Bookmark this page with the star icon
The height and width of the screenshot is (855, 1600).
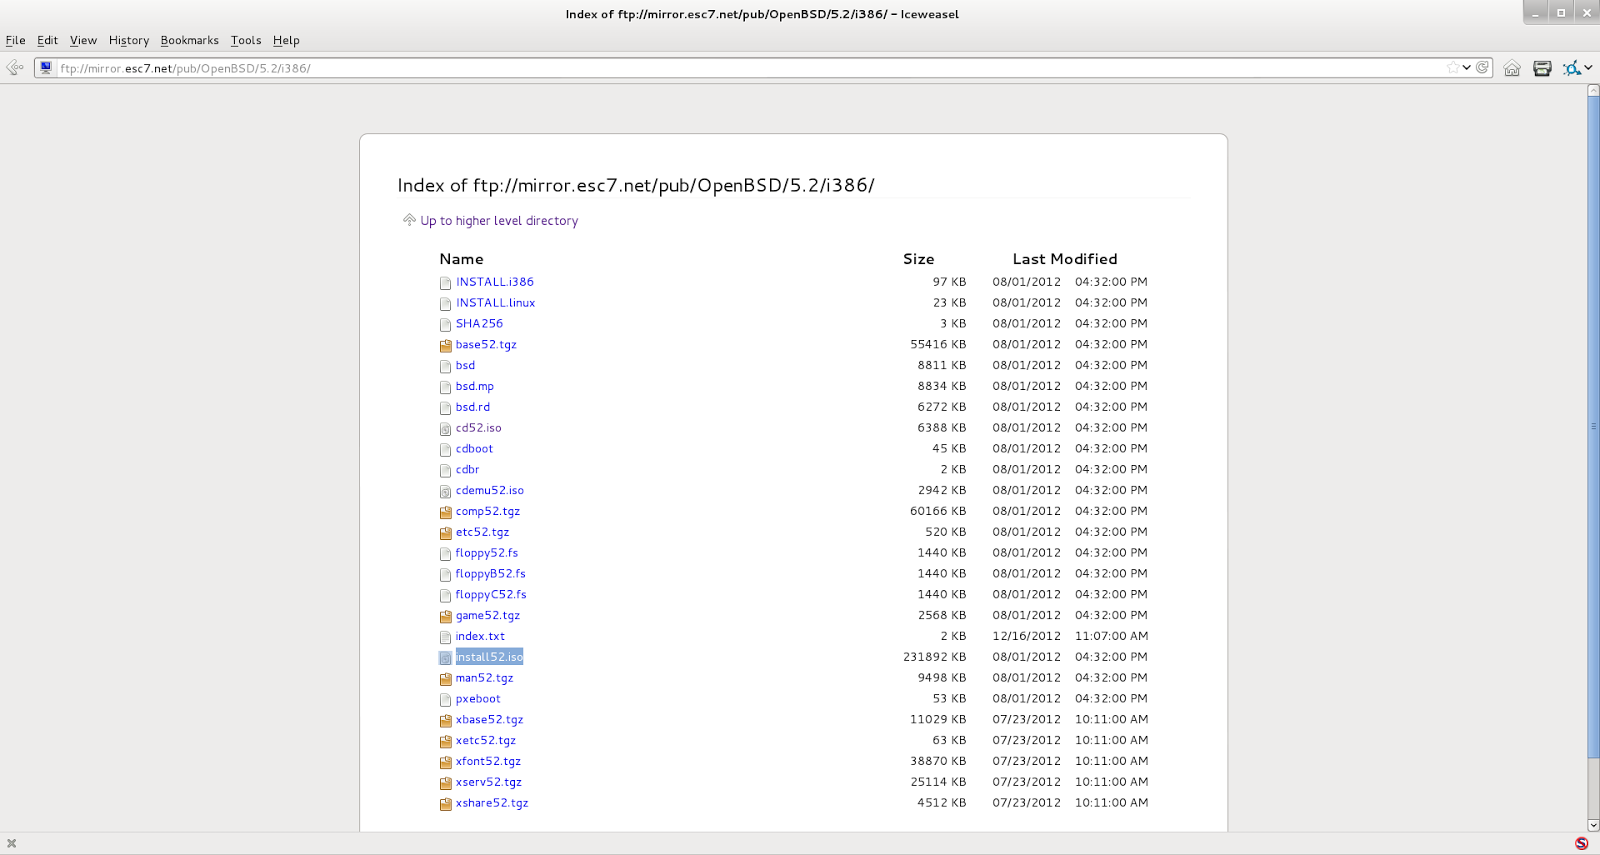[x=1452, y=68]
